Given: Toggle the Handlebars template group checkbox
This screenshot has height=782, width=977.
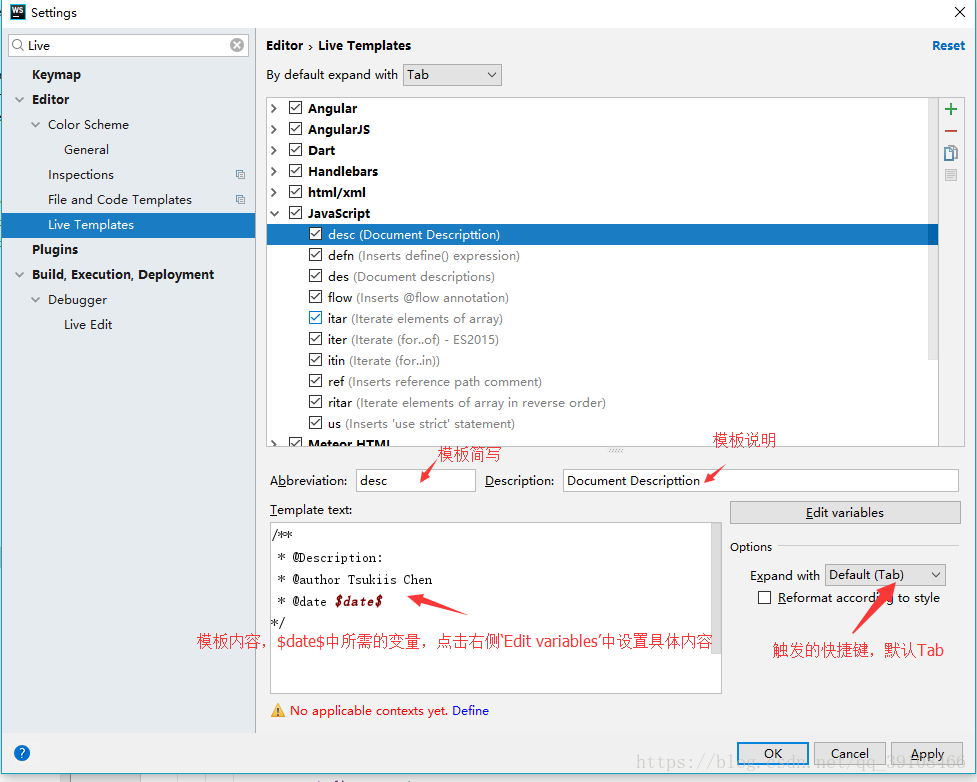Looking at the screenshot, I should tap(295, 171).
